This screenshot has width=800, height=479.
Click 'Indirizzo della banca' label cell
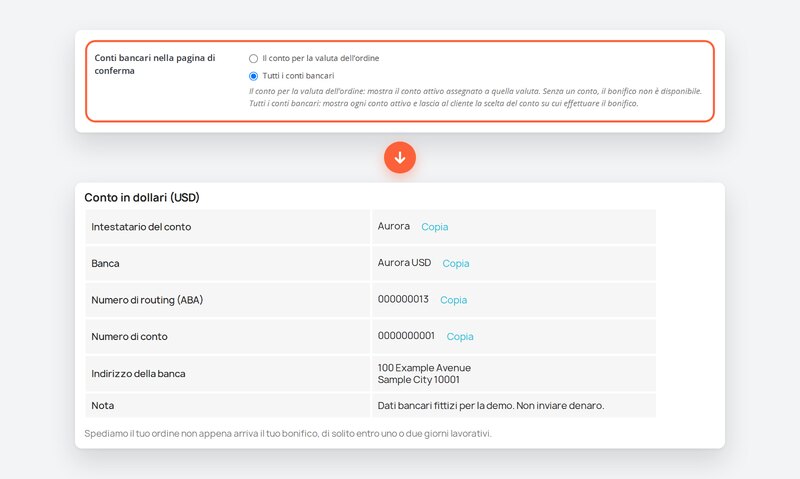click(228, 373)
